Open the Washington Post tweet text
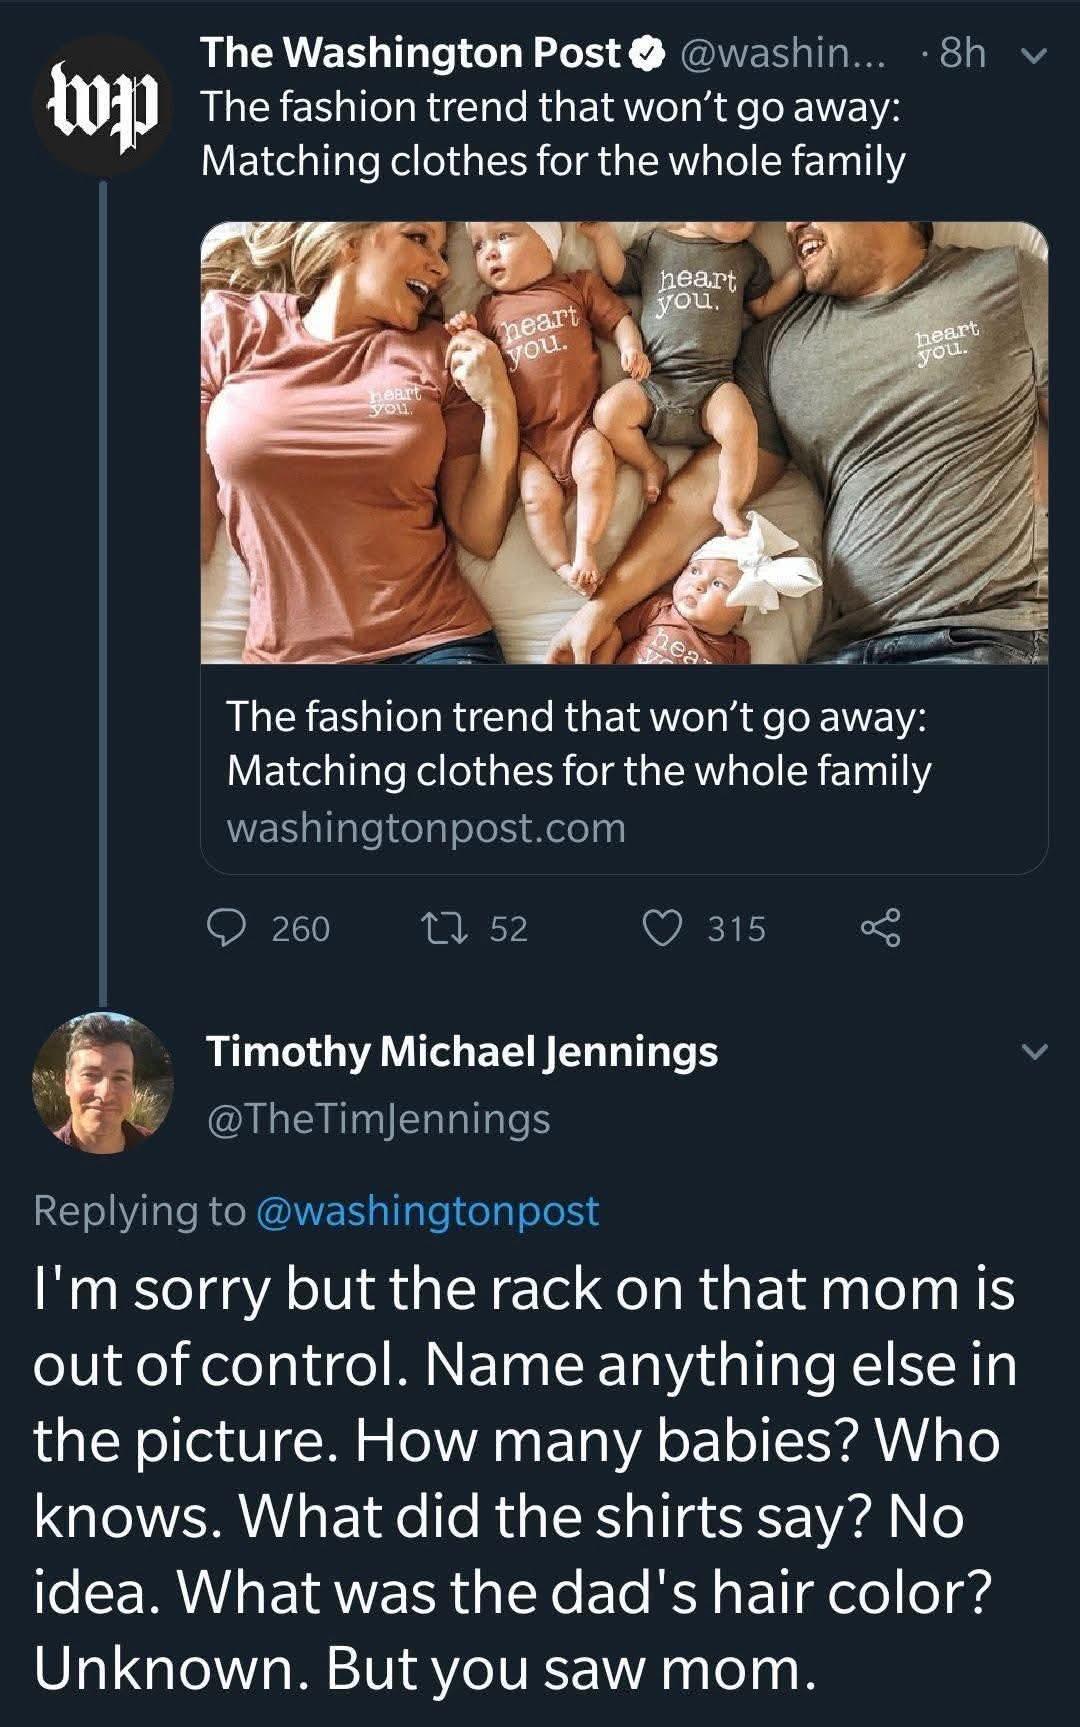The width and height of the screenshot is (1080, 1727). click(x=553, y=133)
